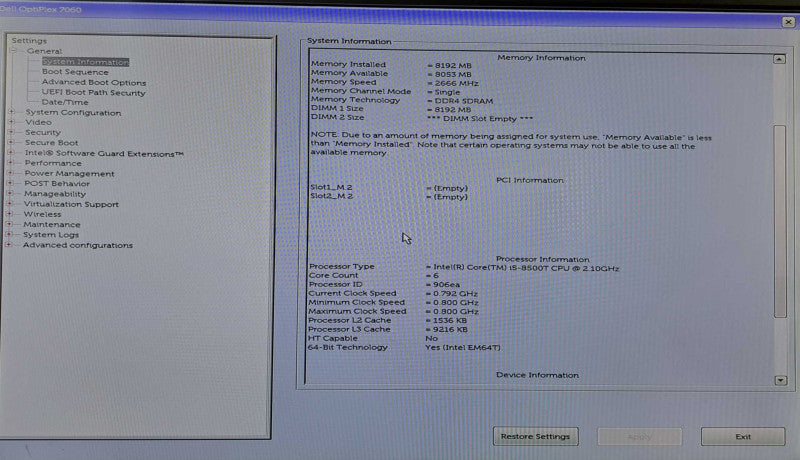Expand the Secure Boot node
The height and width of the screenshot is (460, 800).
click(11, 142)
